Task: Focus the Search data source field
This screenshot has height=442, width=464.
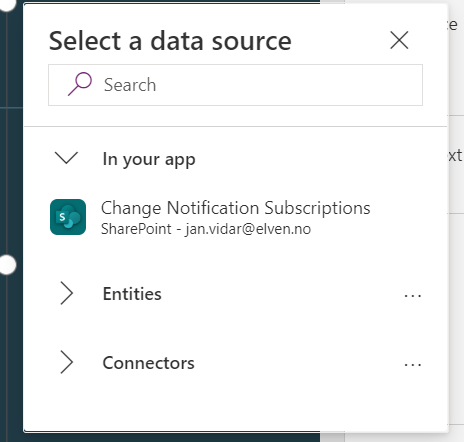Action: pos(235,85)
